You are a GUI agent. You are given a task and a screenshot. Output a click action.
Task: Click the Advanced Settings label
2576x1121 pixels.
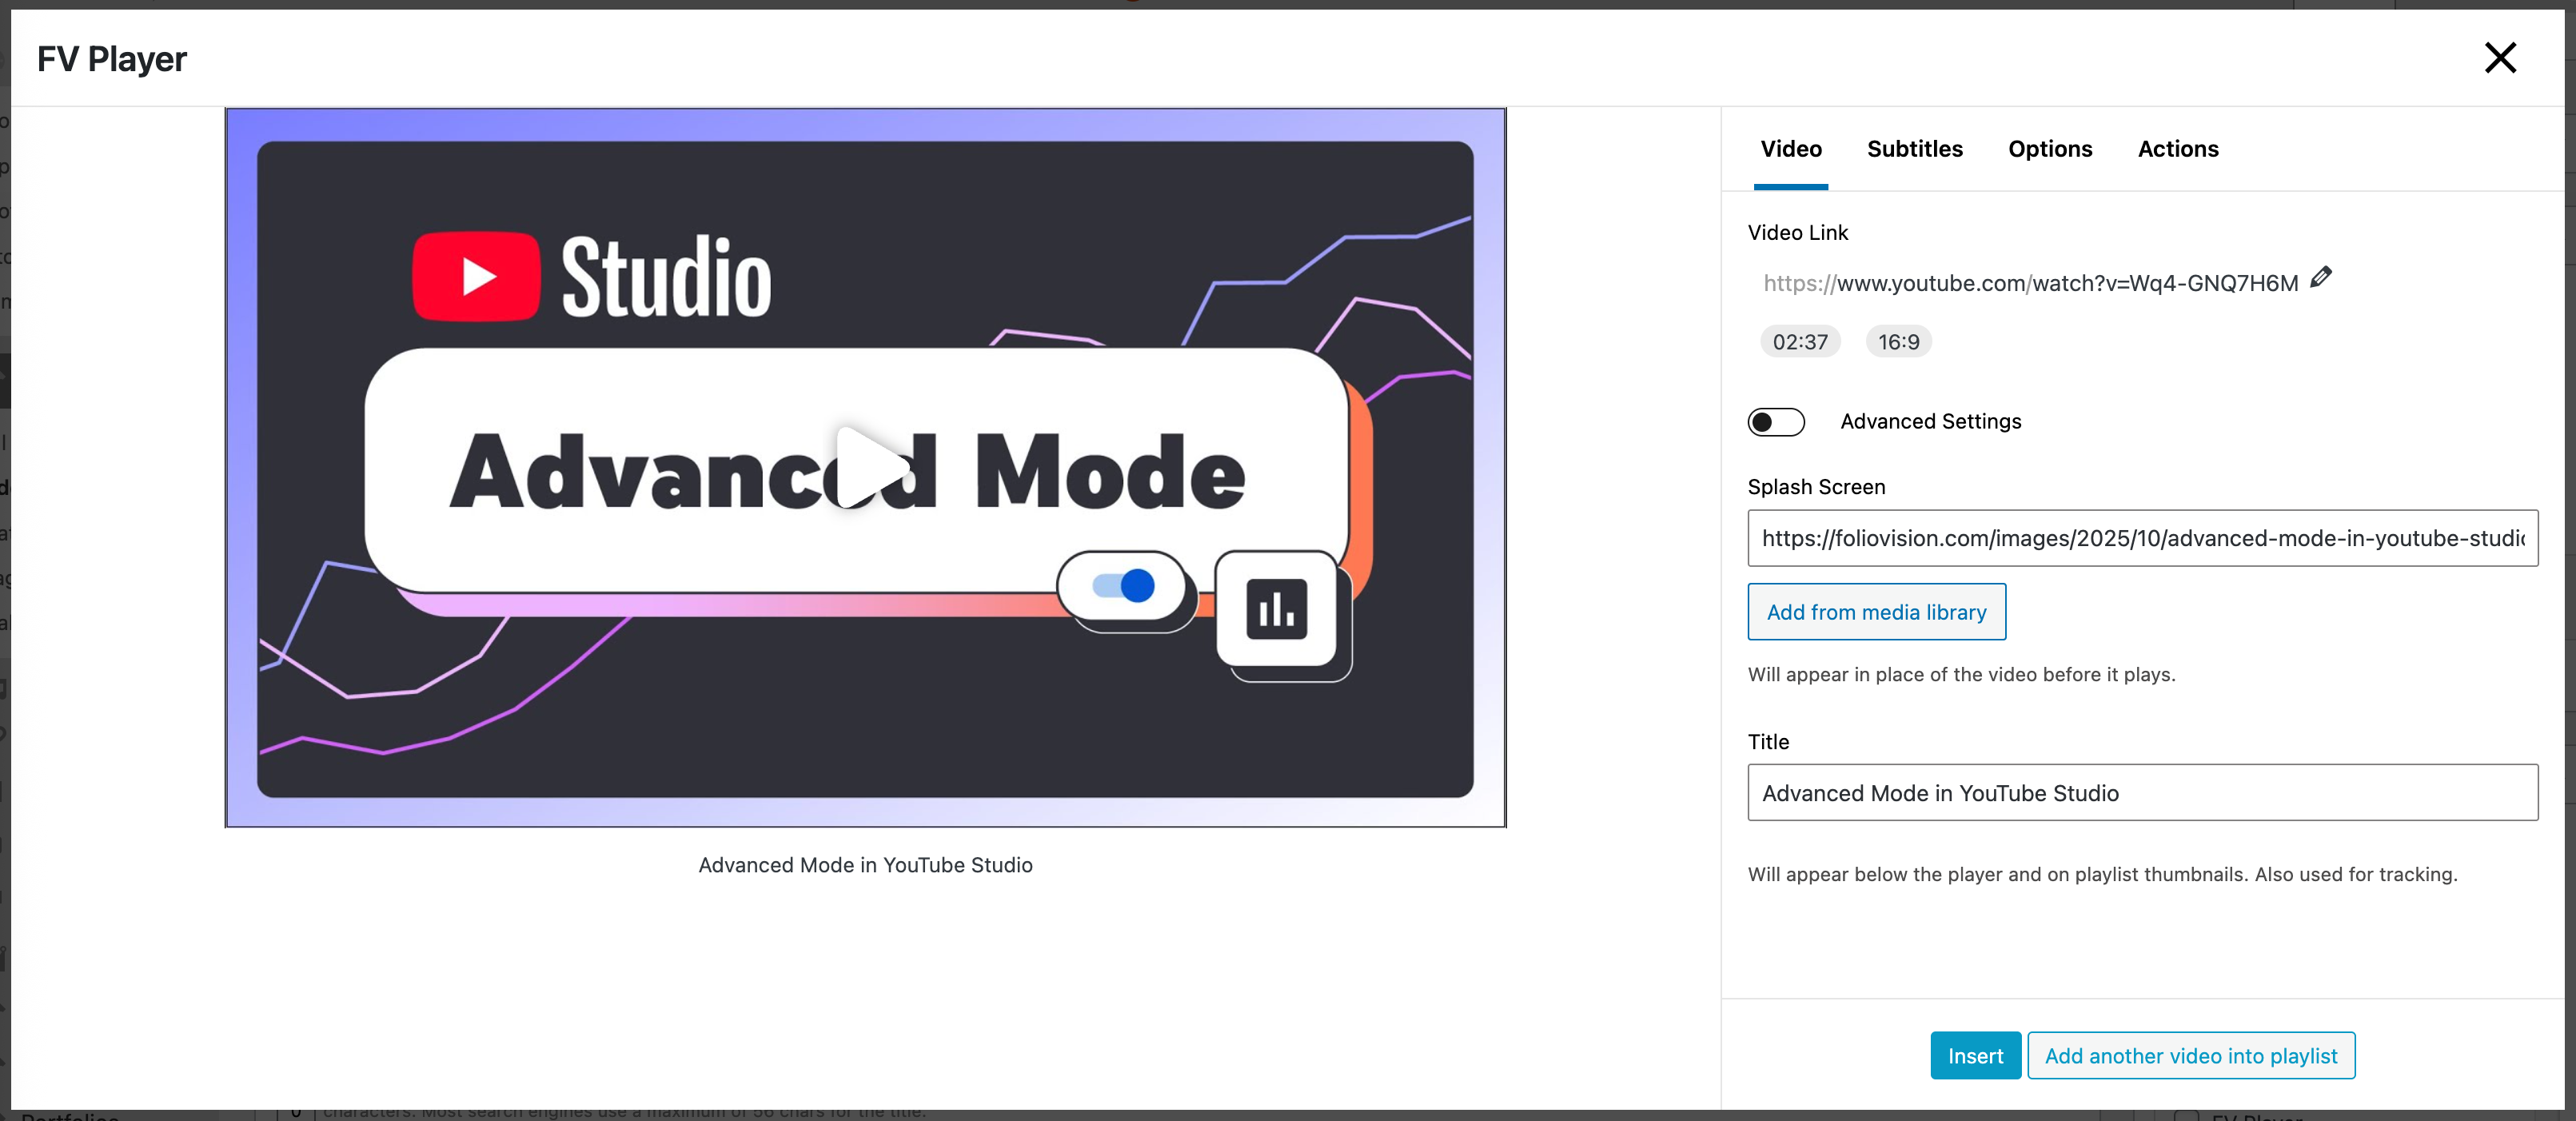[1929, 422]
